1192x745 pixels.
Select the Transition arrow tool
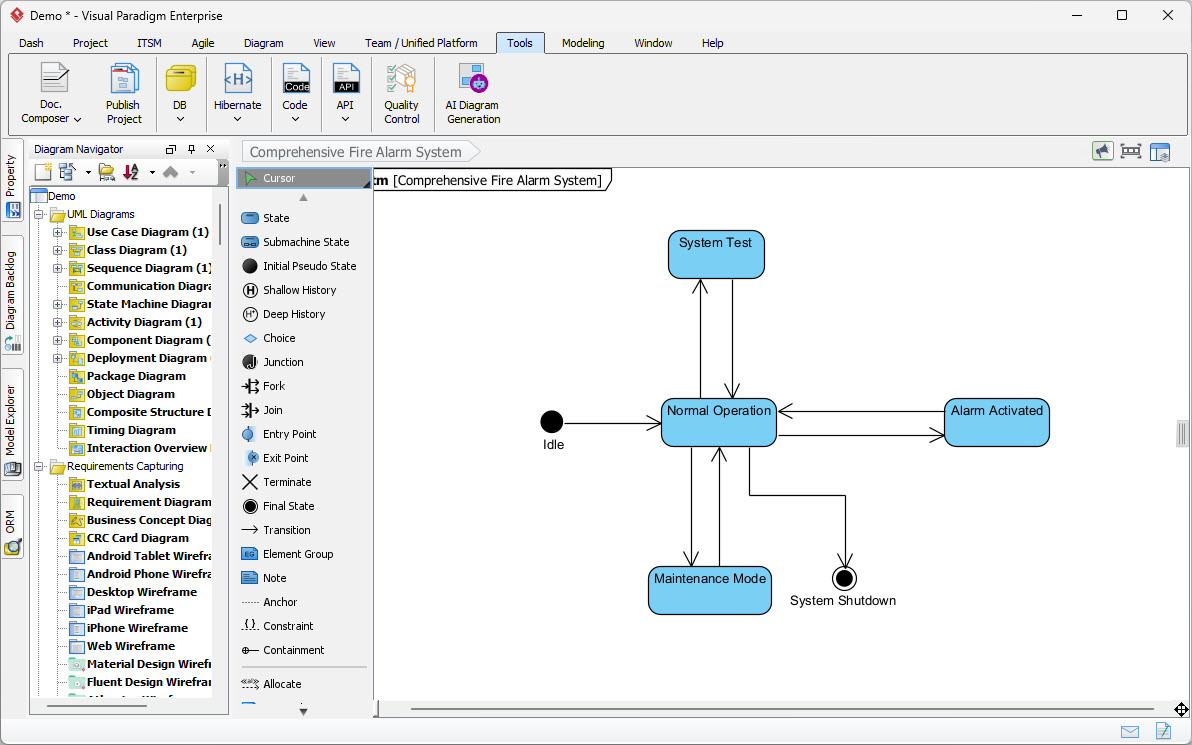[276, 531]
